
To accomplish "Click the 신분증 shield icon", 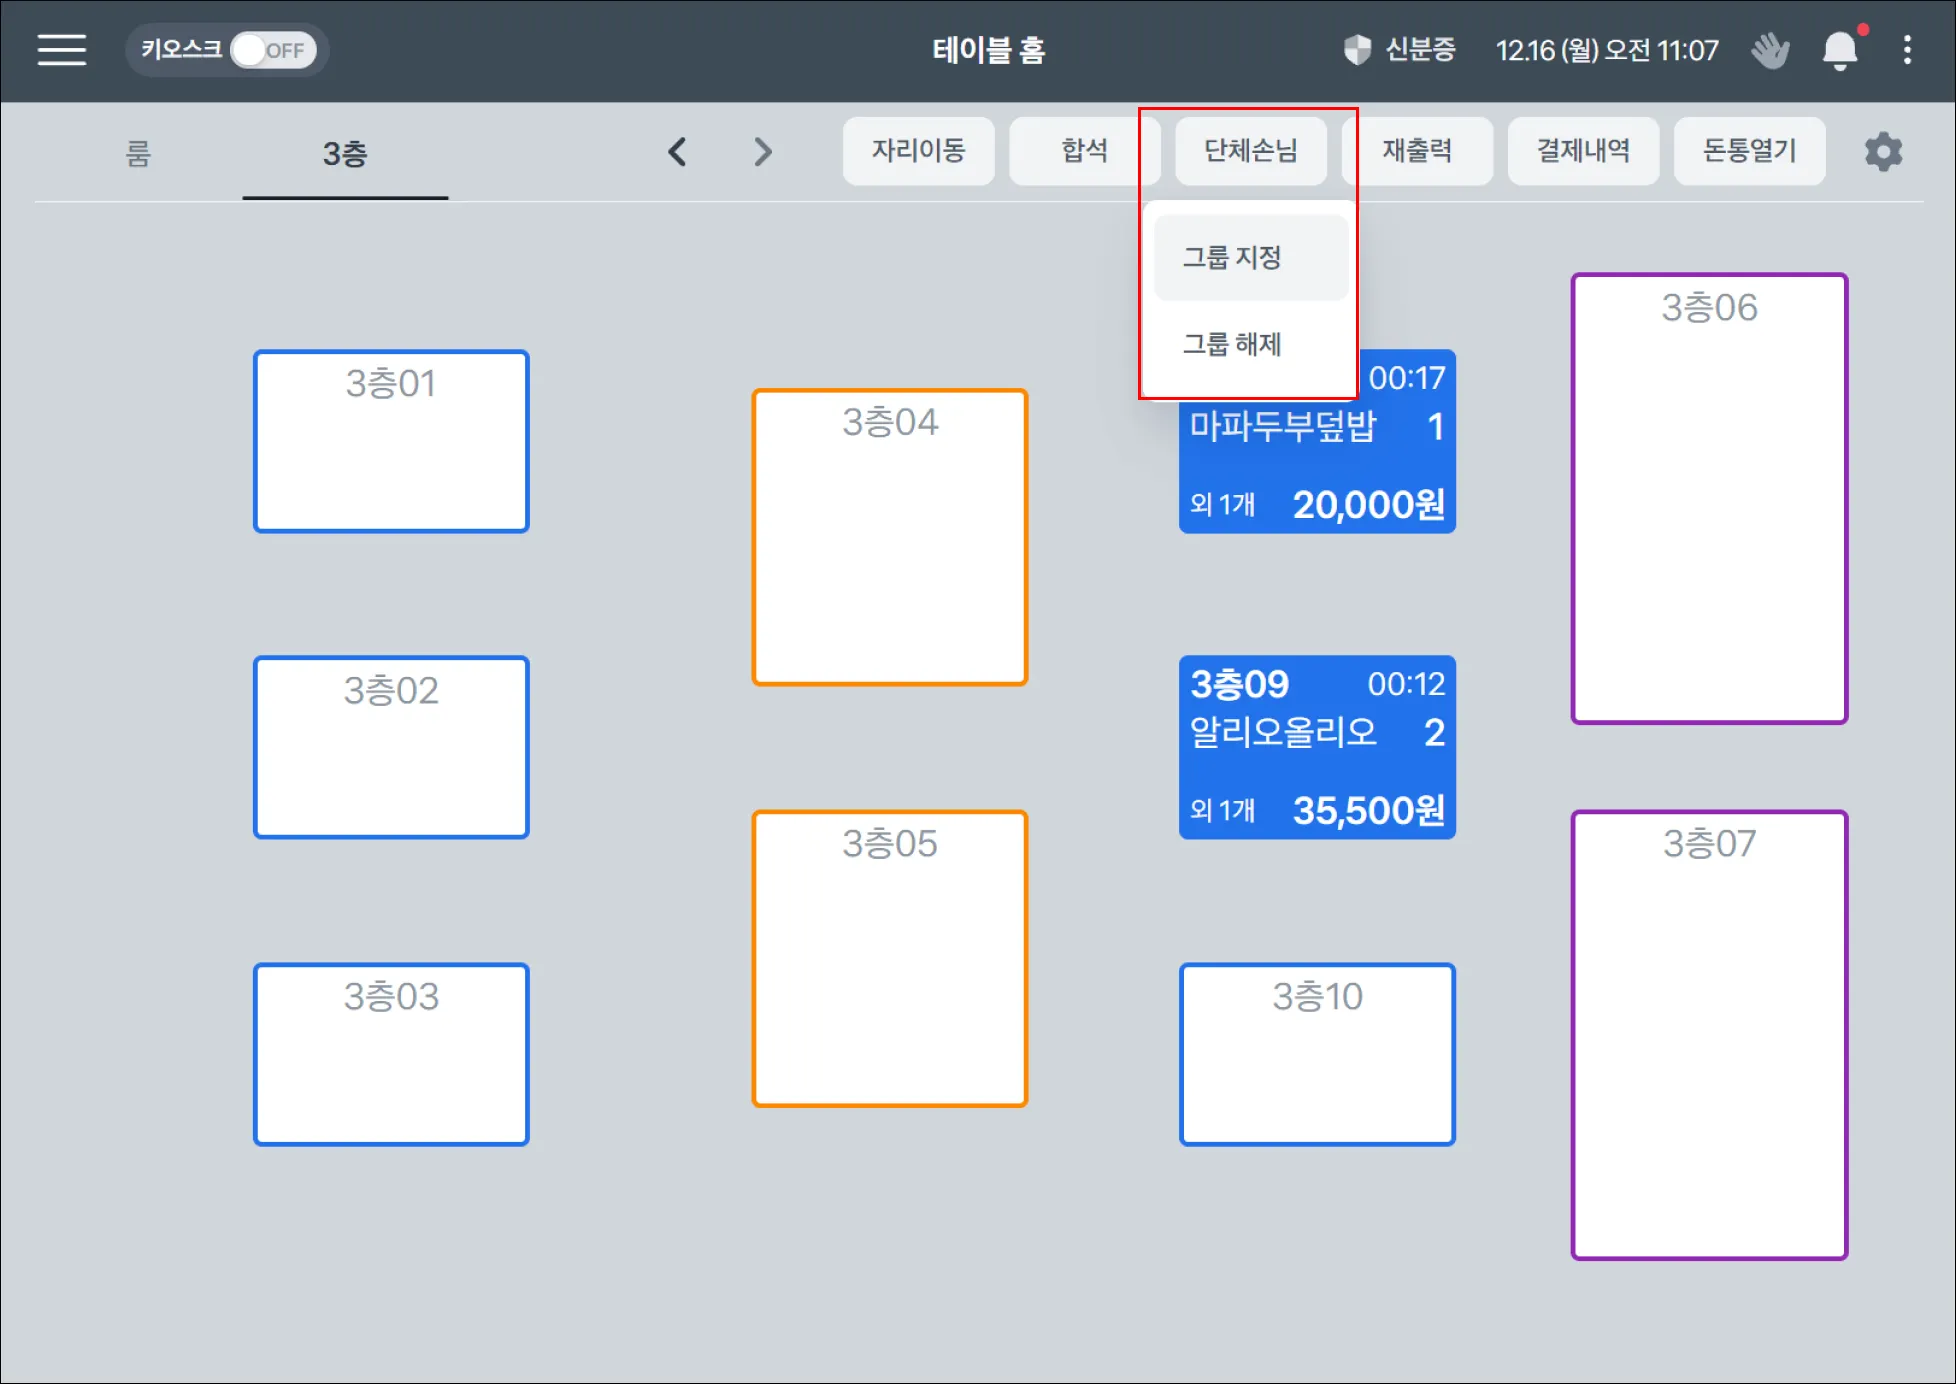I will (1357, 50).
